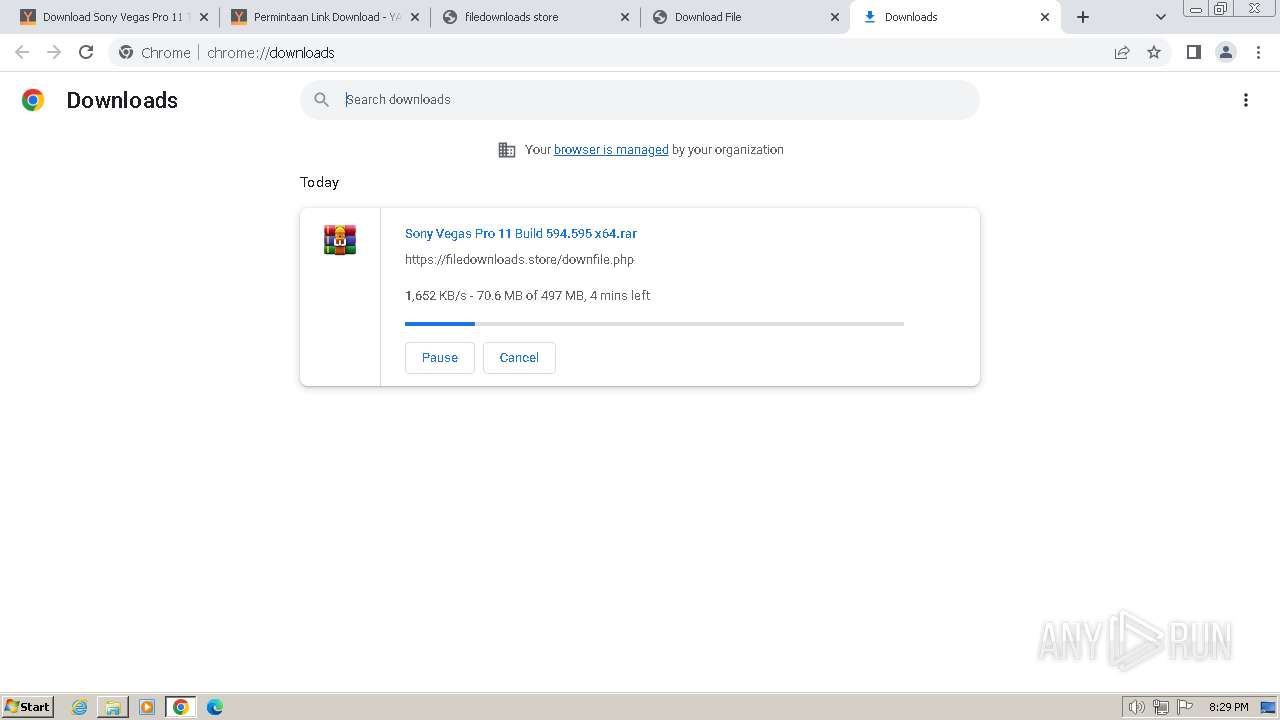This screenshot has height=720, width=1280.
Task: Open a new tab with the plus button
Action: pyautogui.click(x=1083, y=17)
